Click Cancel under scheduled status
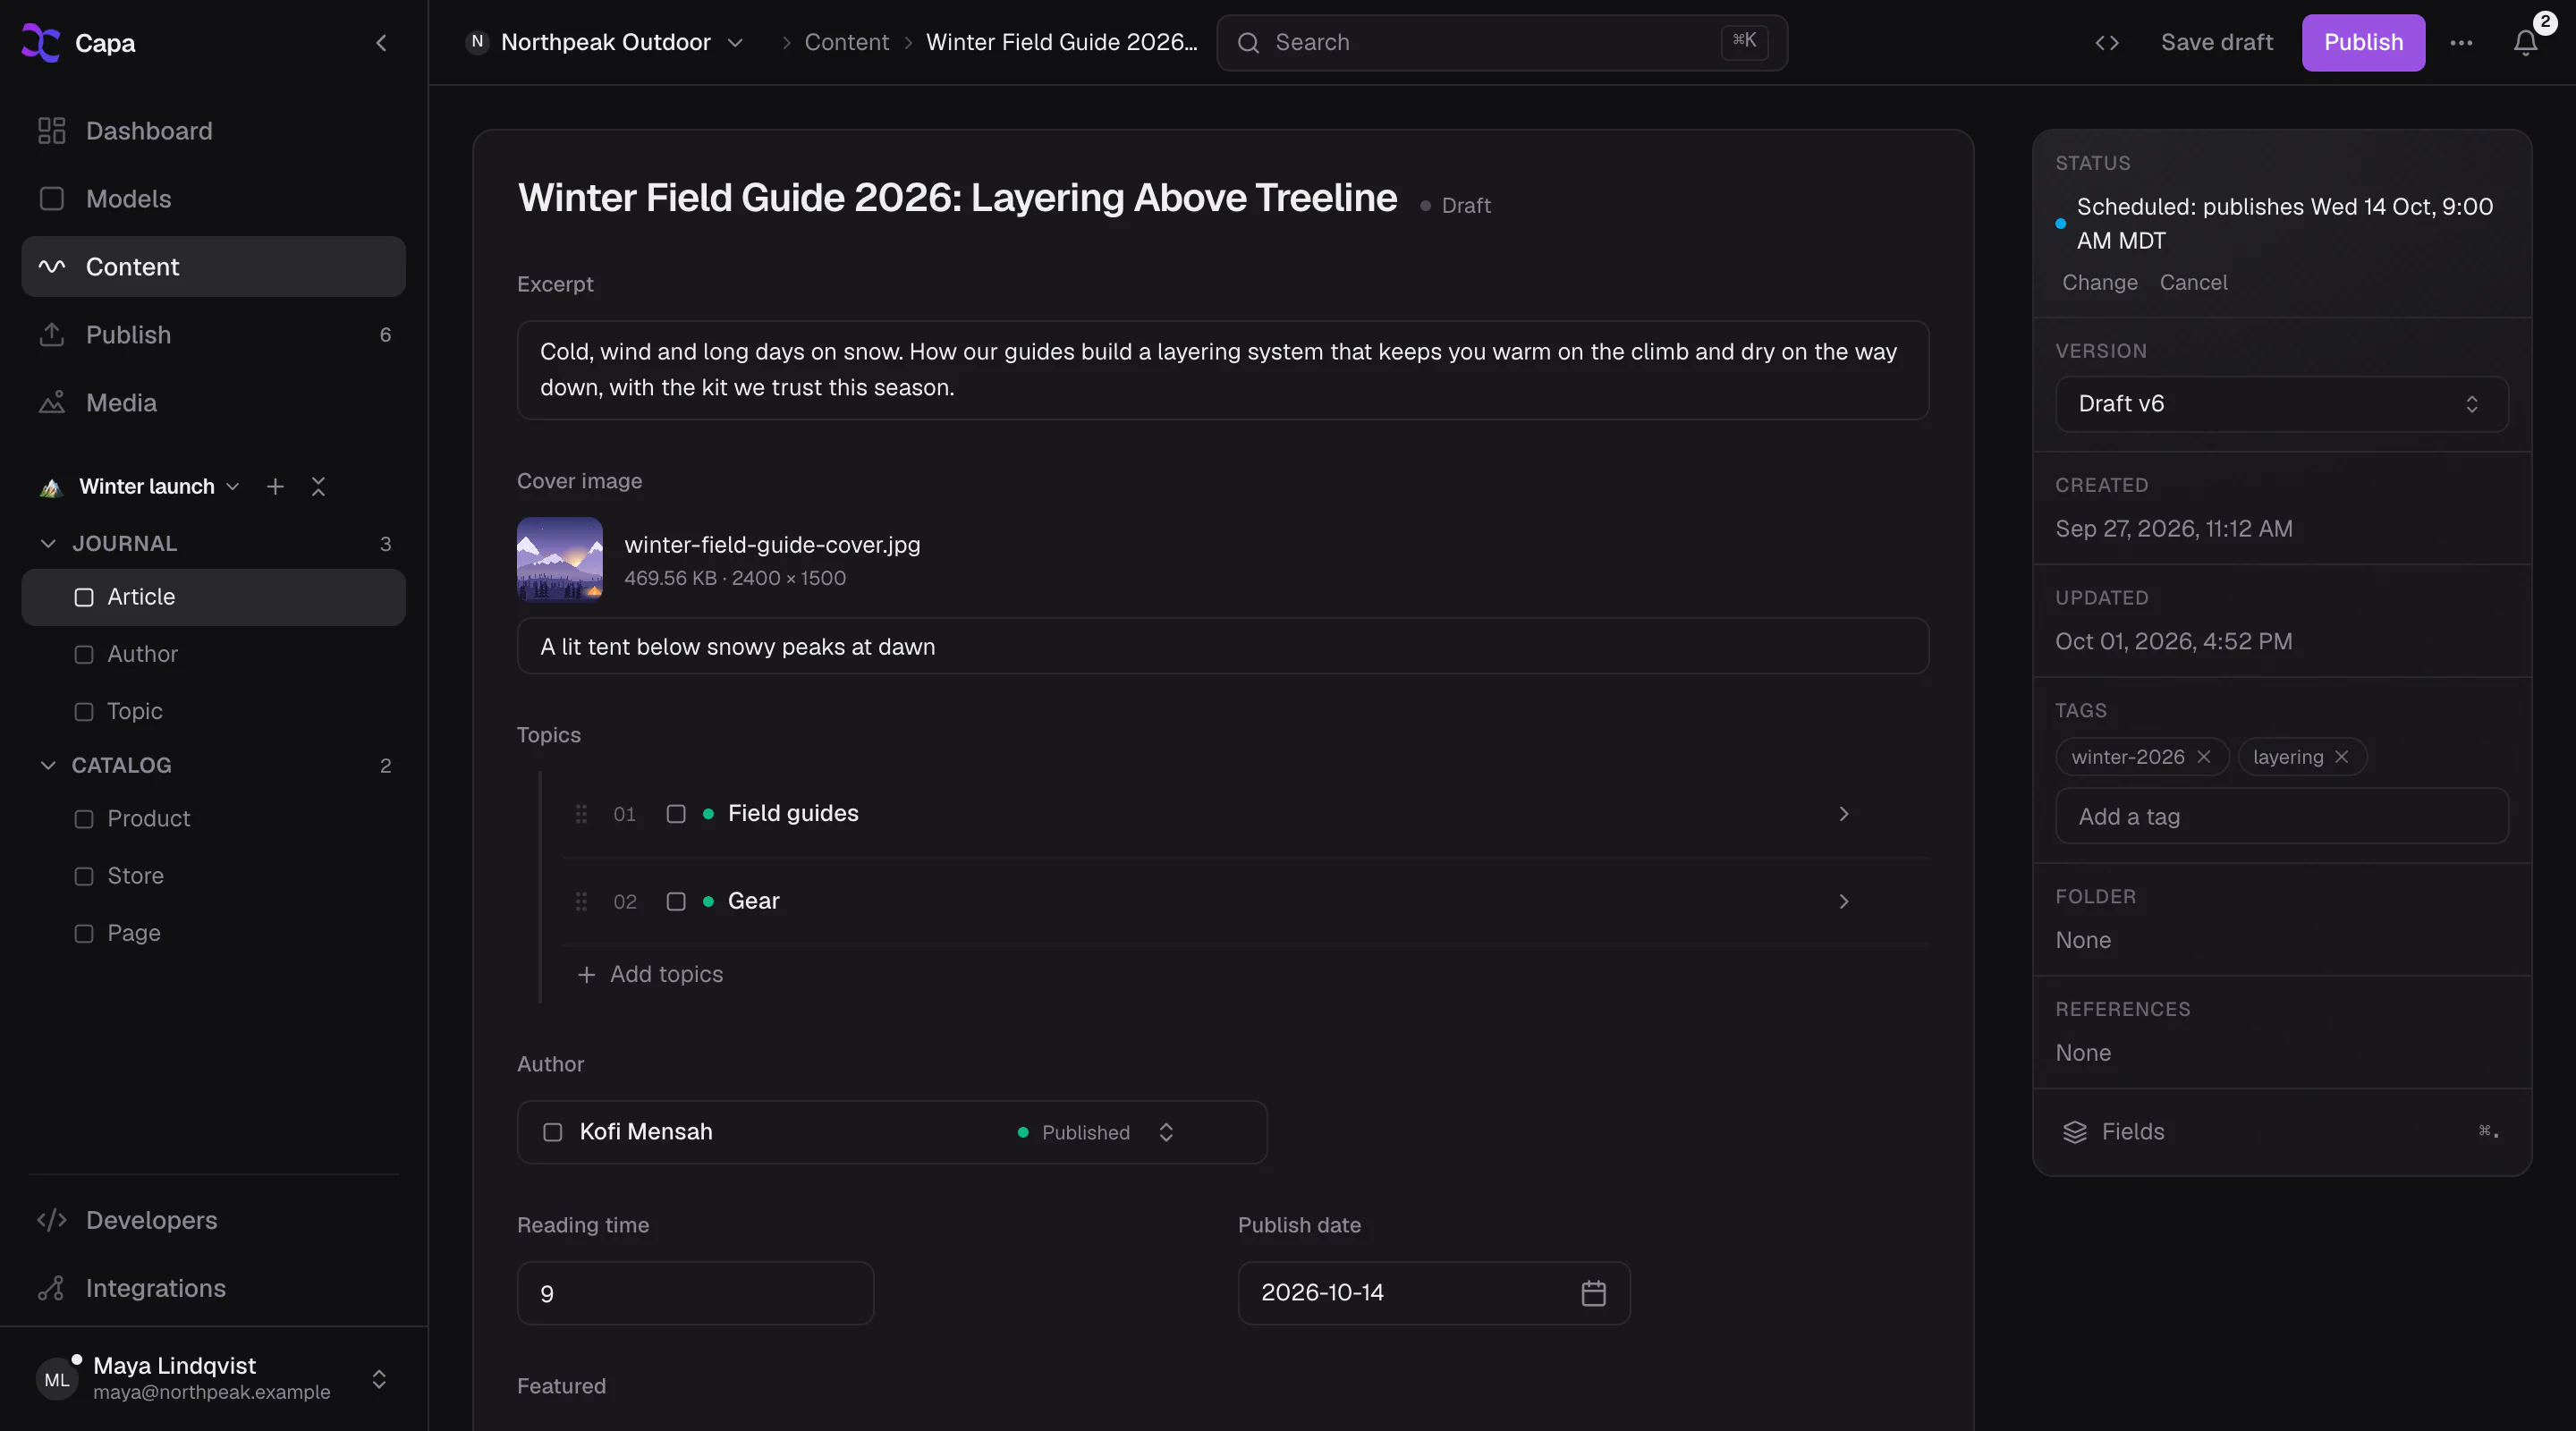The height and width of the screenshot is (1431, 2576). pyautogui.click(x=2193, y=283)
